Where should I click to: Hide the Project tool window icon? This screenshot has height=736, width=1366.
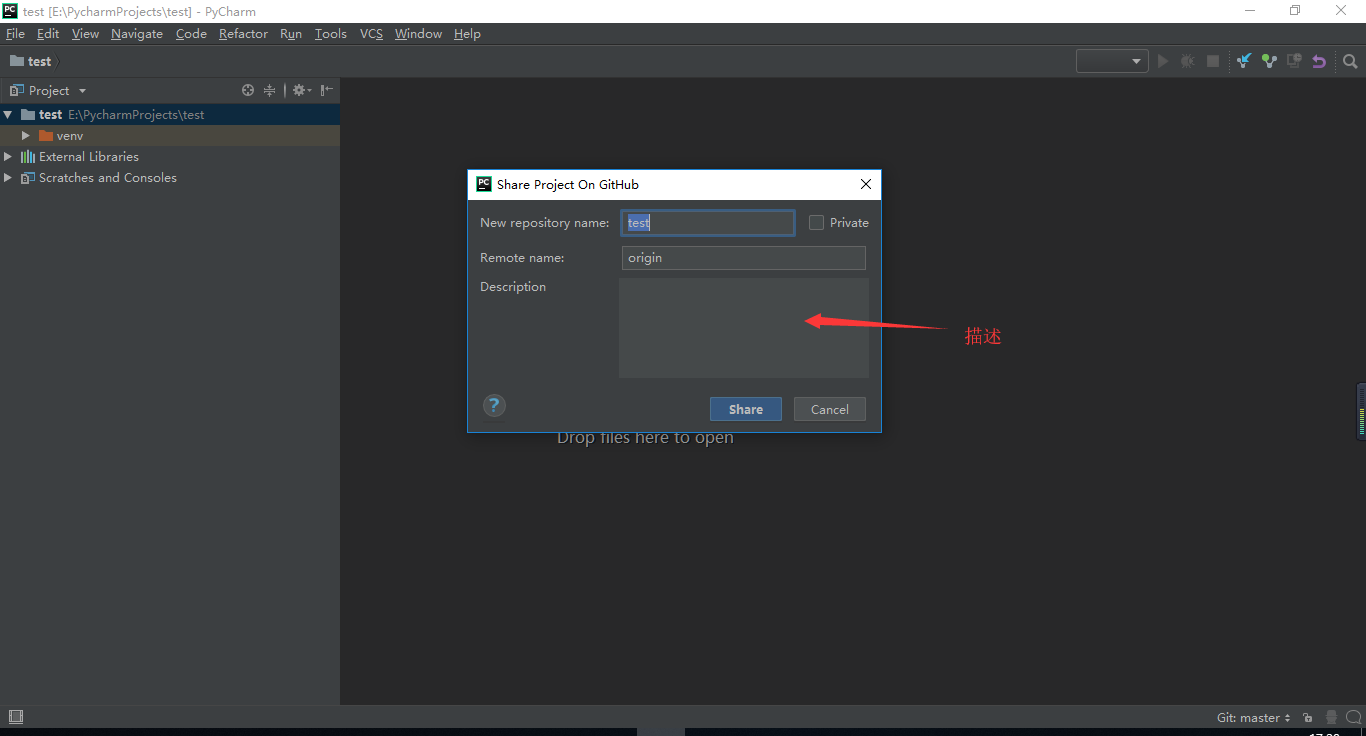pyautogui.click(x=327, y=90)
